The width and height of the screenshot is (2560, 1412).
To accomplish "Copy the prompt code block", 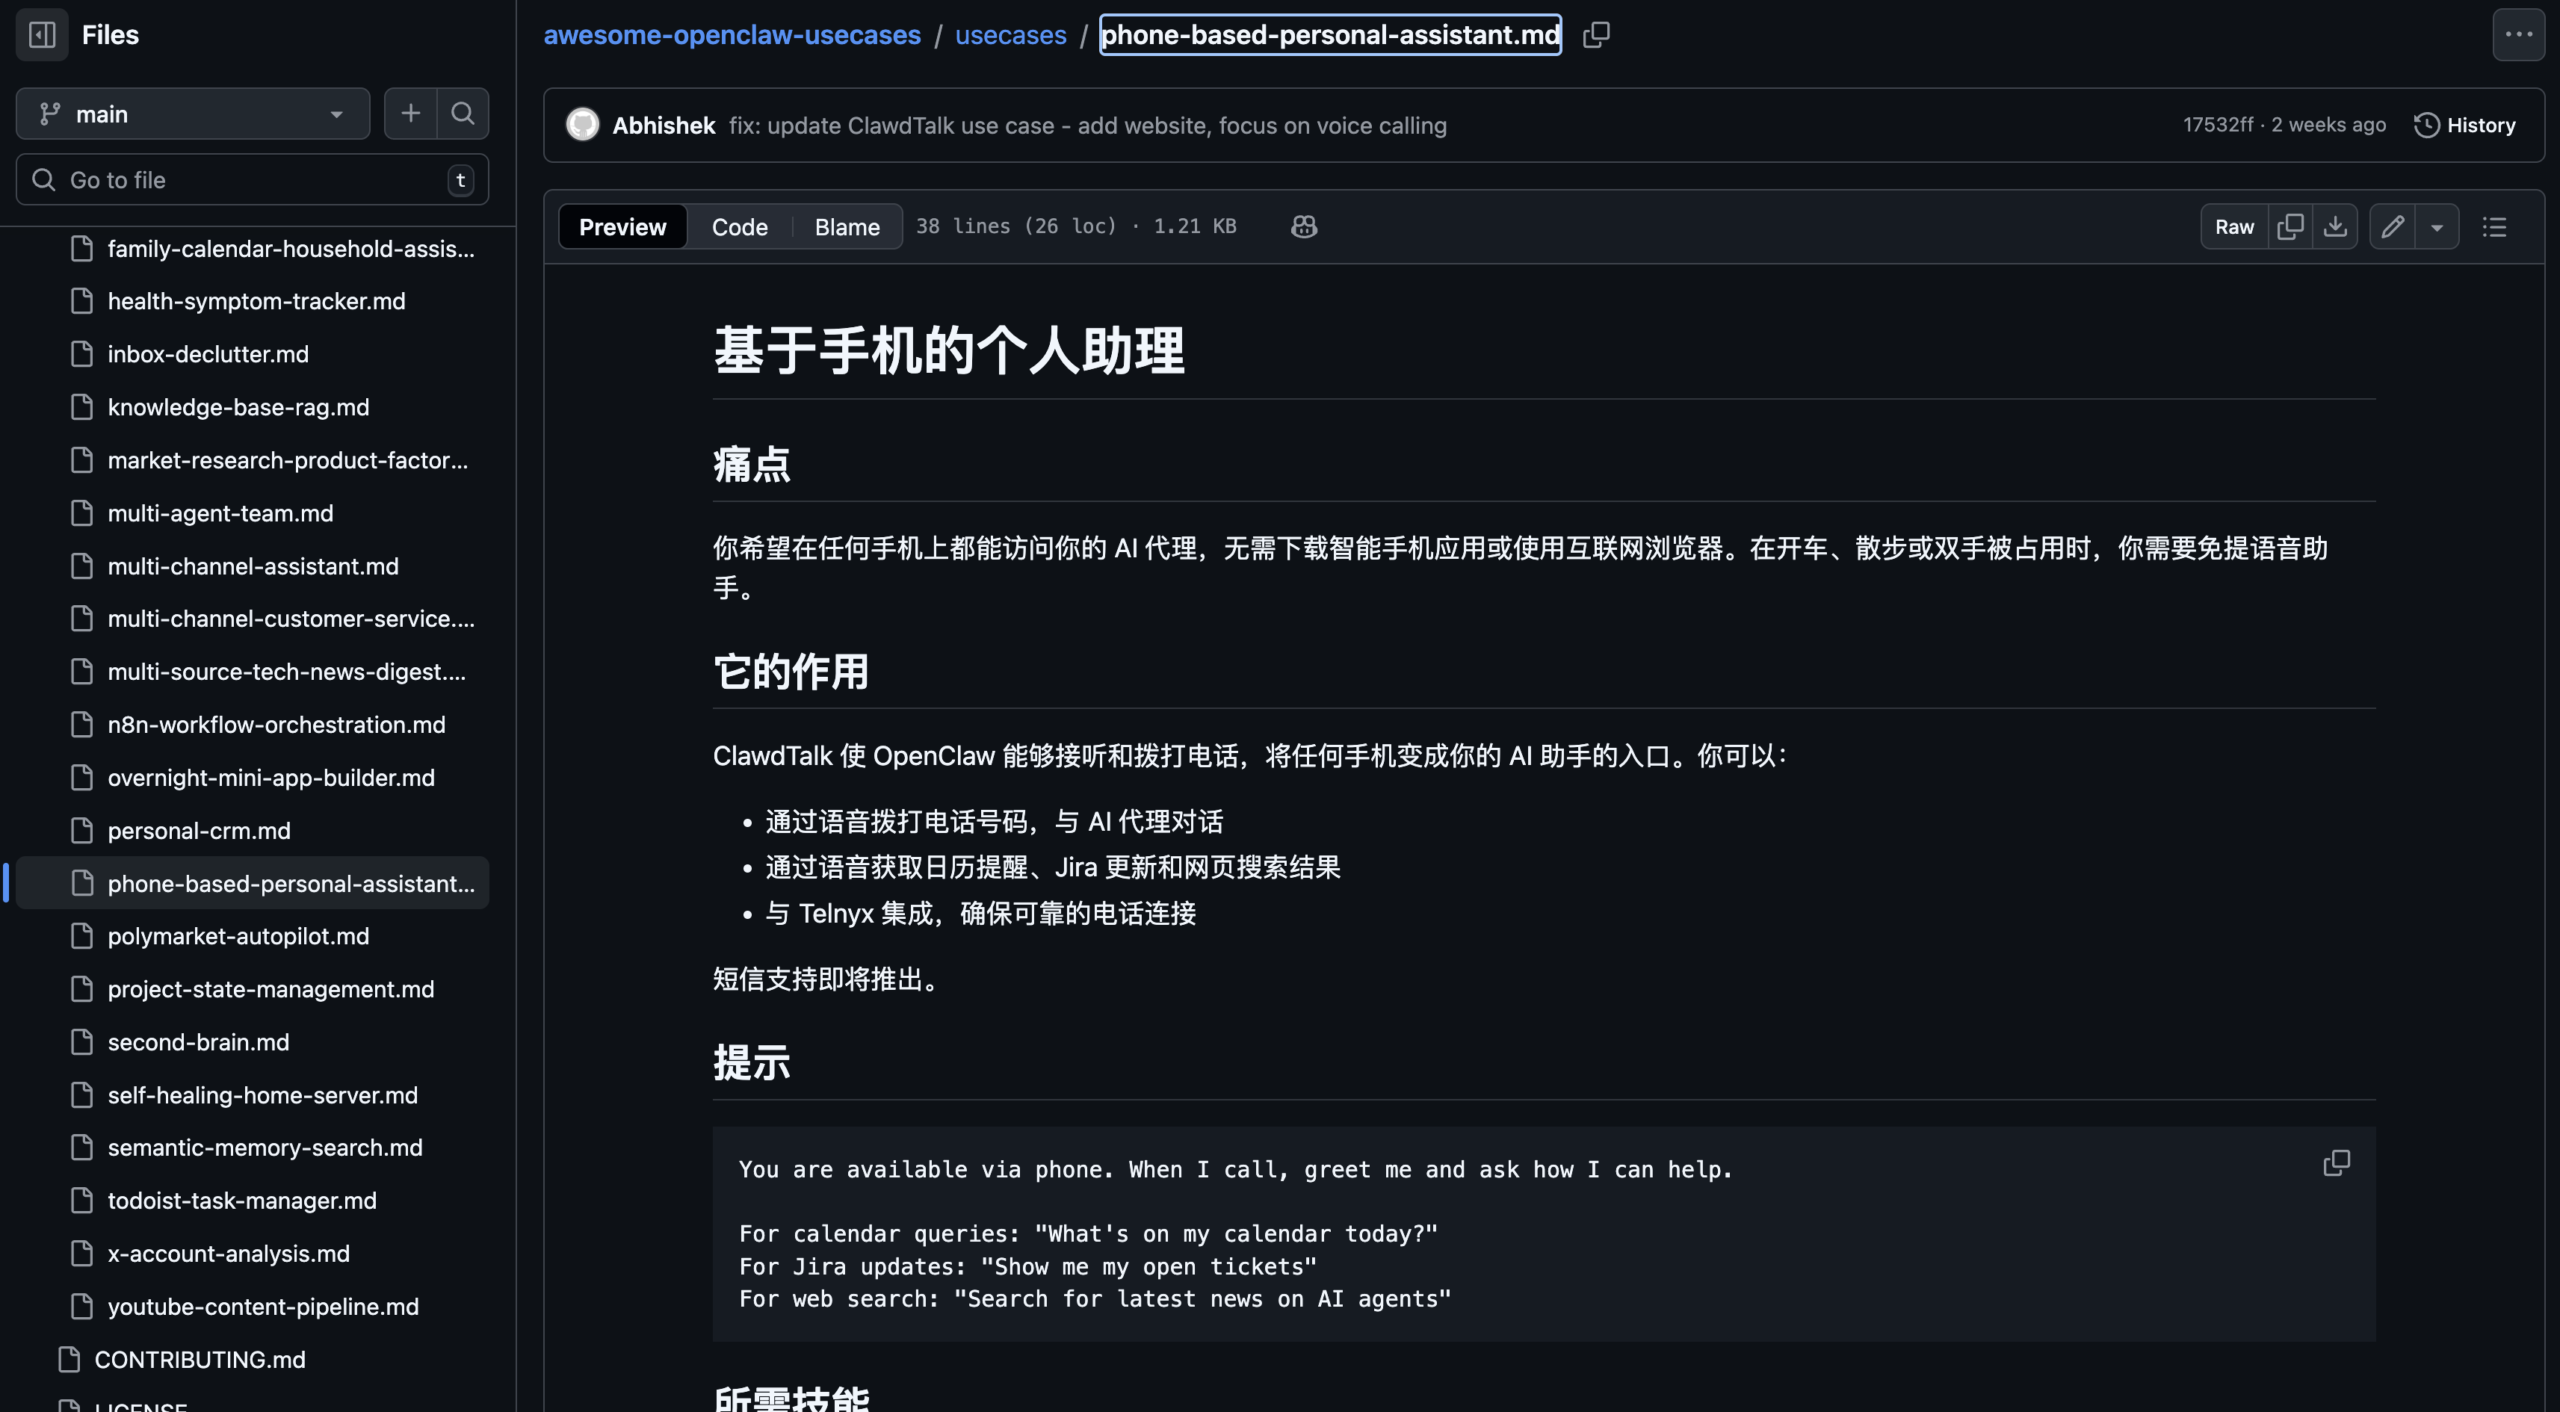I will (x=2337, y=1163).
